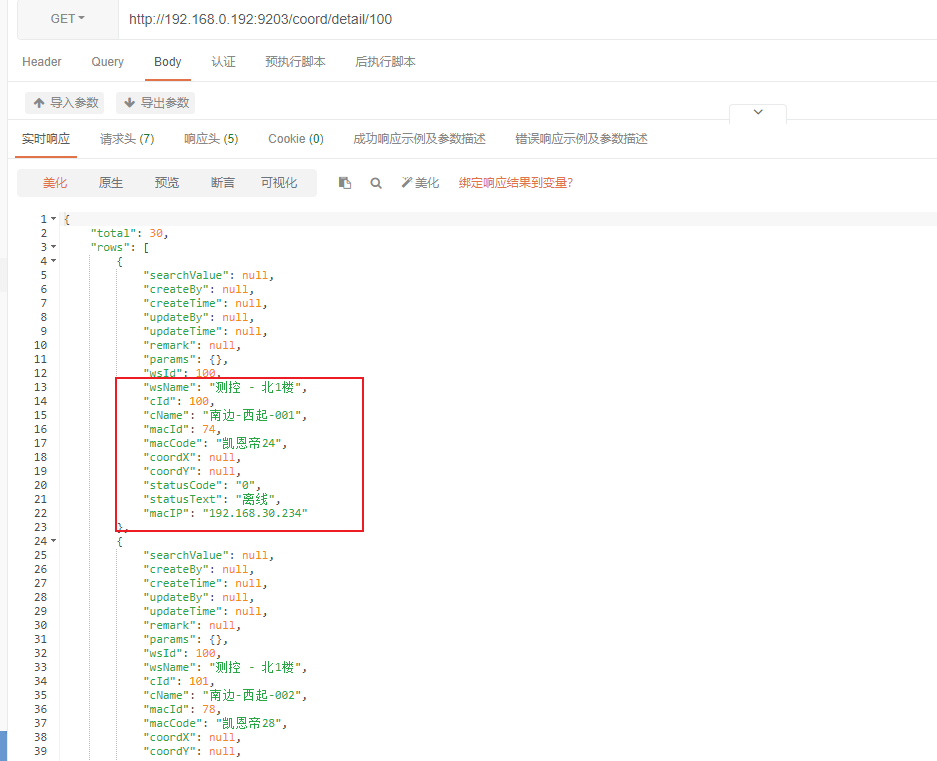This screenshot has width=937, height=761.
Task: Click the 导出参数 button
Action: 155,103
